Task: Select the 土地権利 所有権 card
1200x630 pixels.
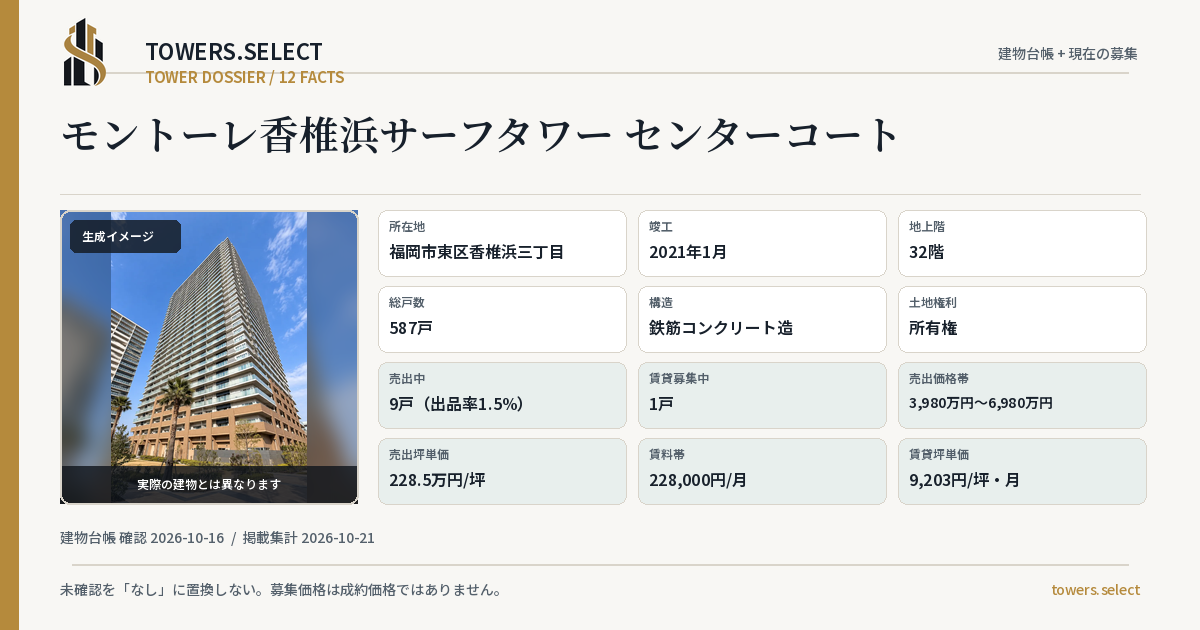Action: (x=1022, y=319)
